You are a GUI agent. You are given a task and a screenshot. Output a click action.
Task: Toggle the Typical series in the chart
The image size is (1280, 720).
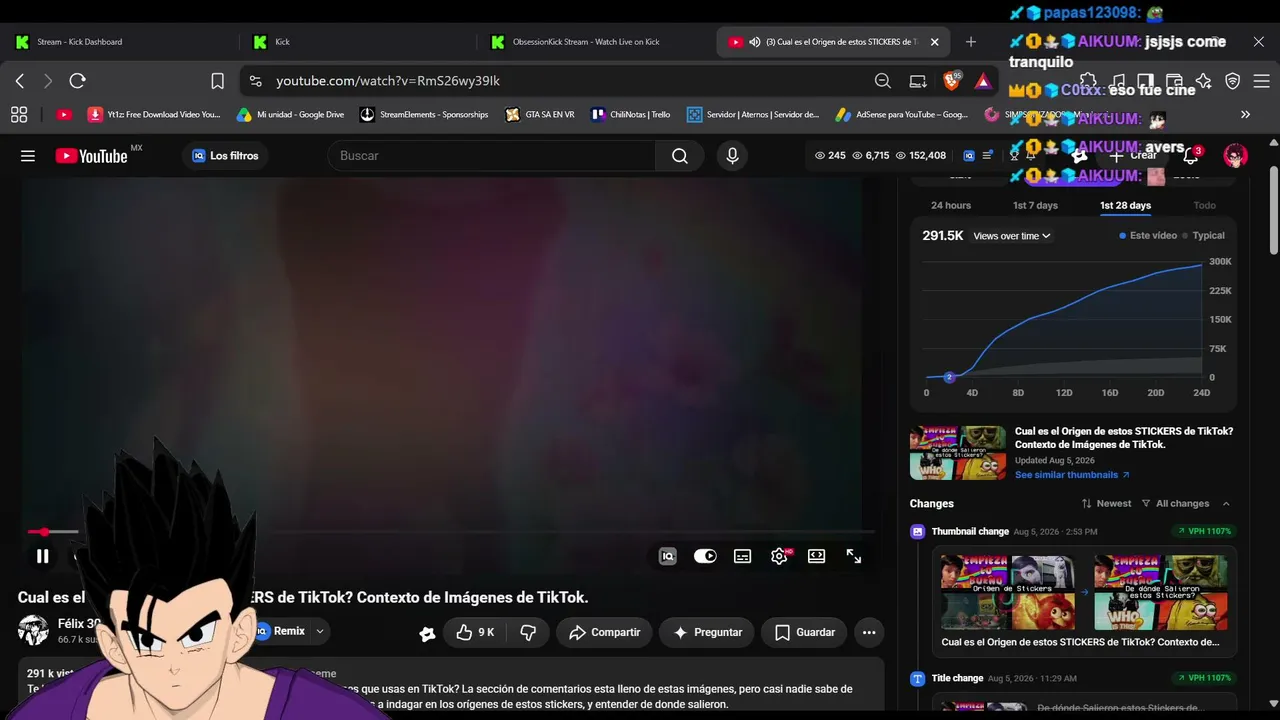coord(1203,236)
